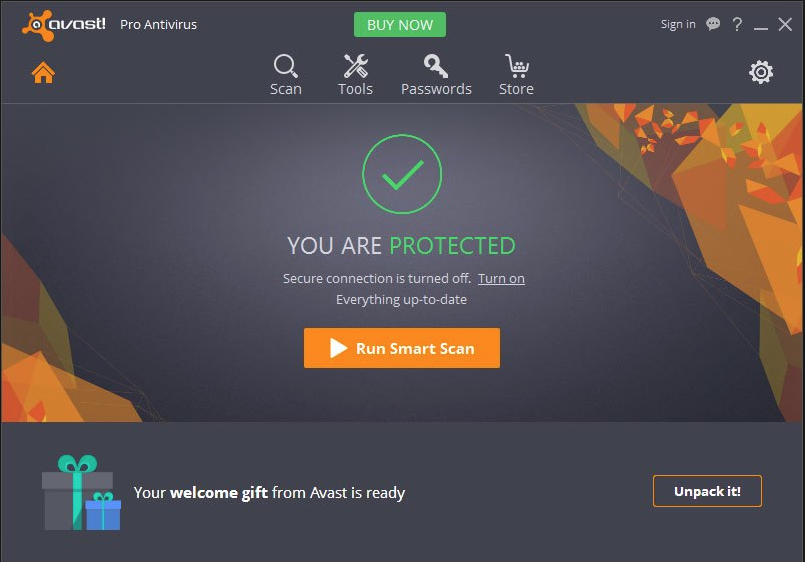This screenshot has width=805, height=562.
Task: Click Sign in link
Action: click(678, 24)
